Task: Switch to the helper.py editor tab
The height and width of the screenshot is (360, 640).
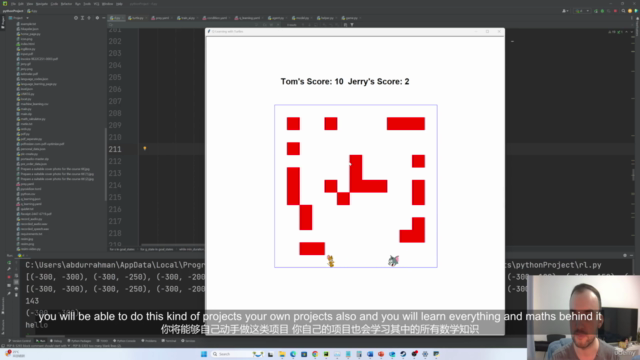Action: pos(325,18)
